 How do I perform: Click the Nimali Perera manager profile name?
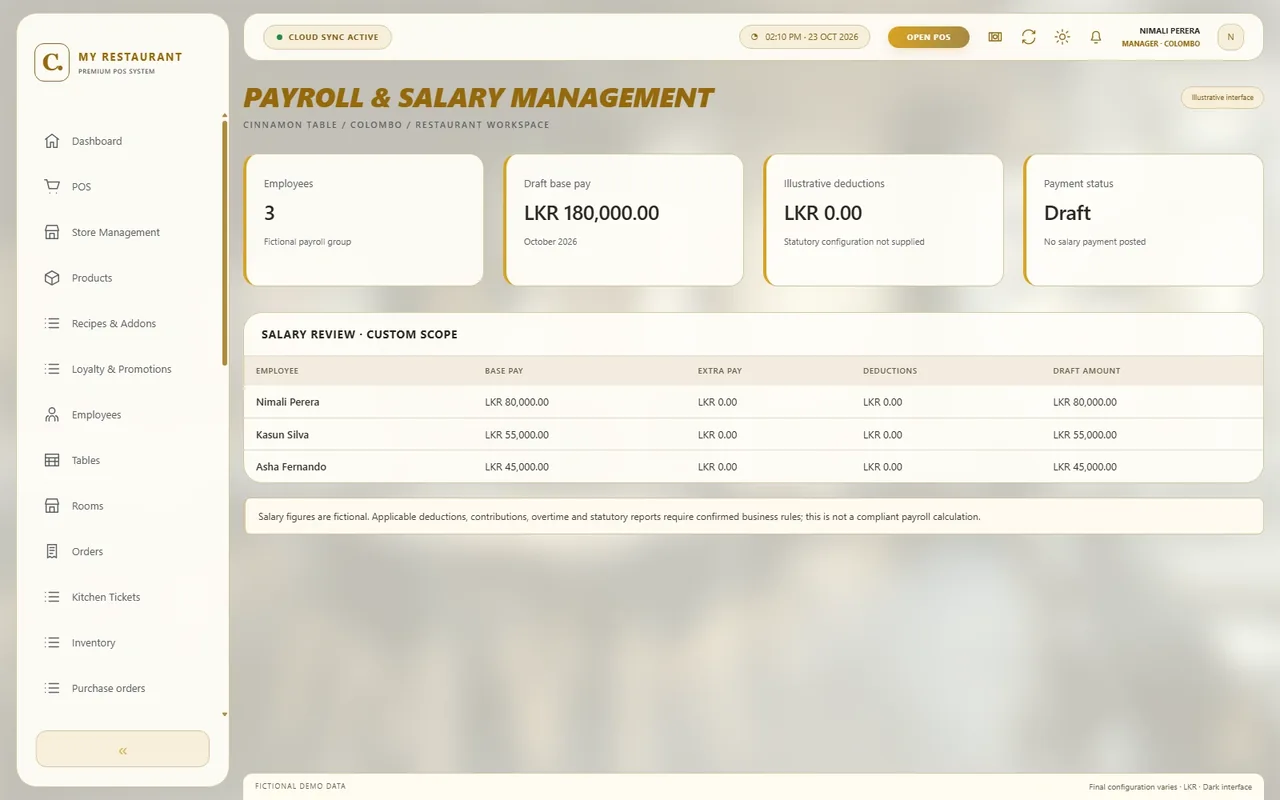click(x=1169, y=31)
